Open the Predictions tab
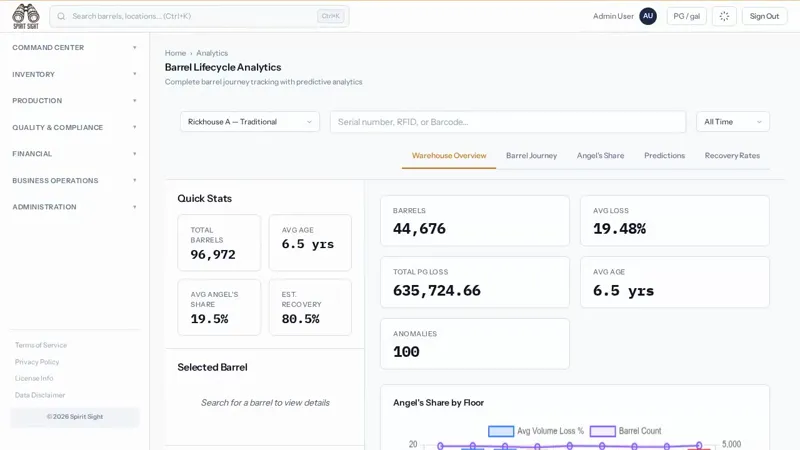The width and height of the screenshot is (800, 450). [664, 156]
